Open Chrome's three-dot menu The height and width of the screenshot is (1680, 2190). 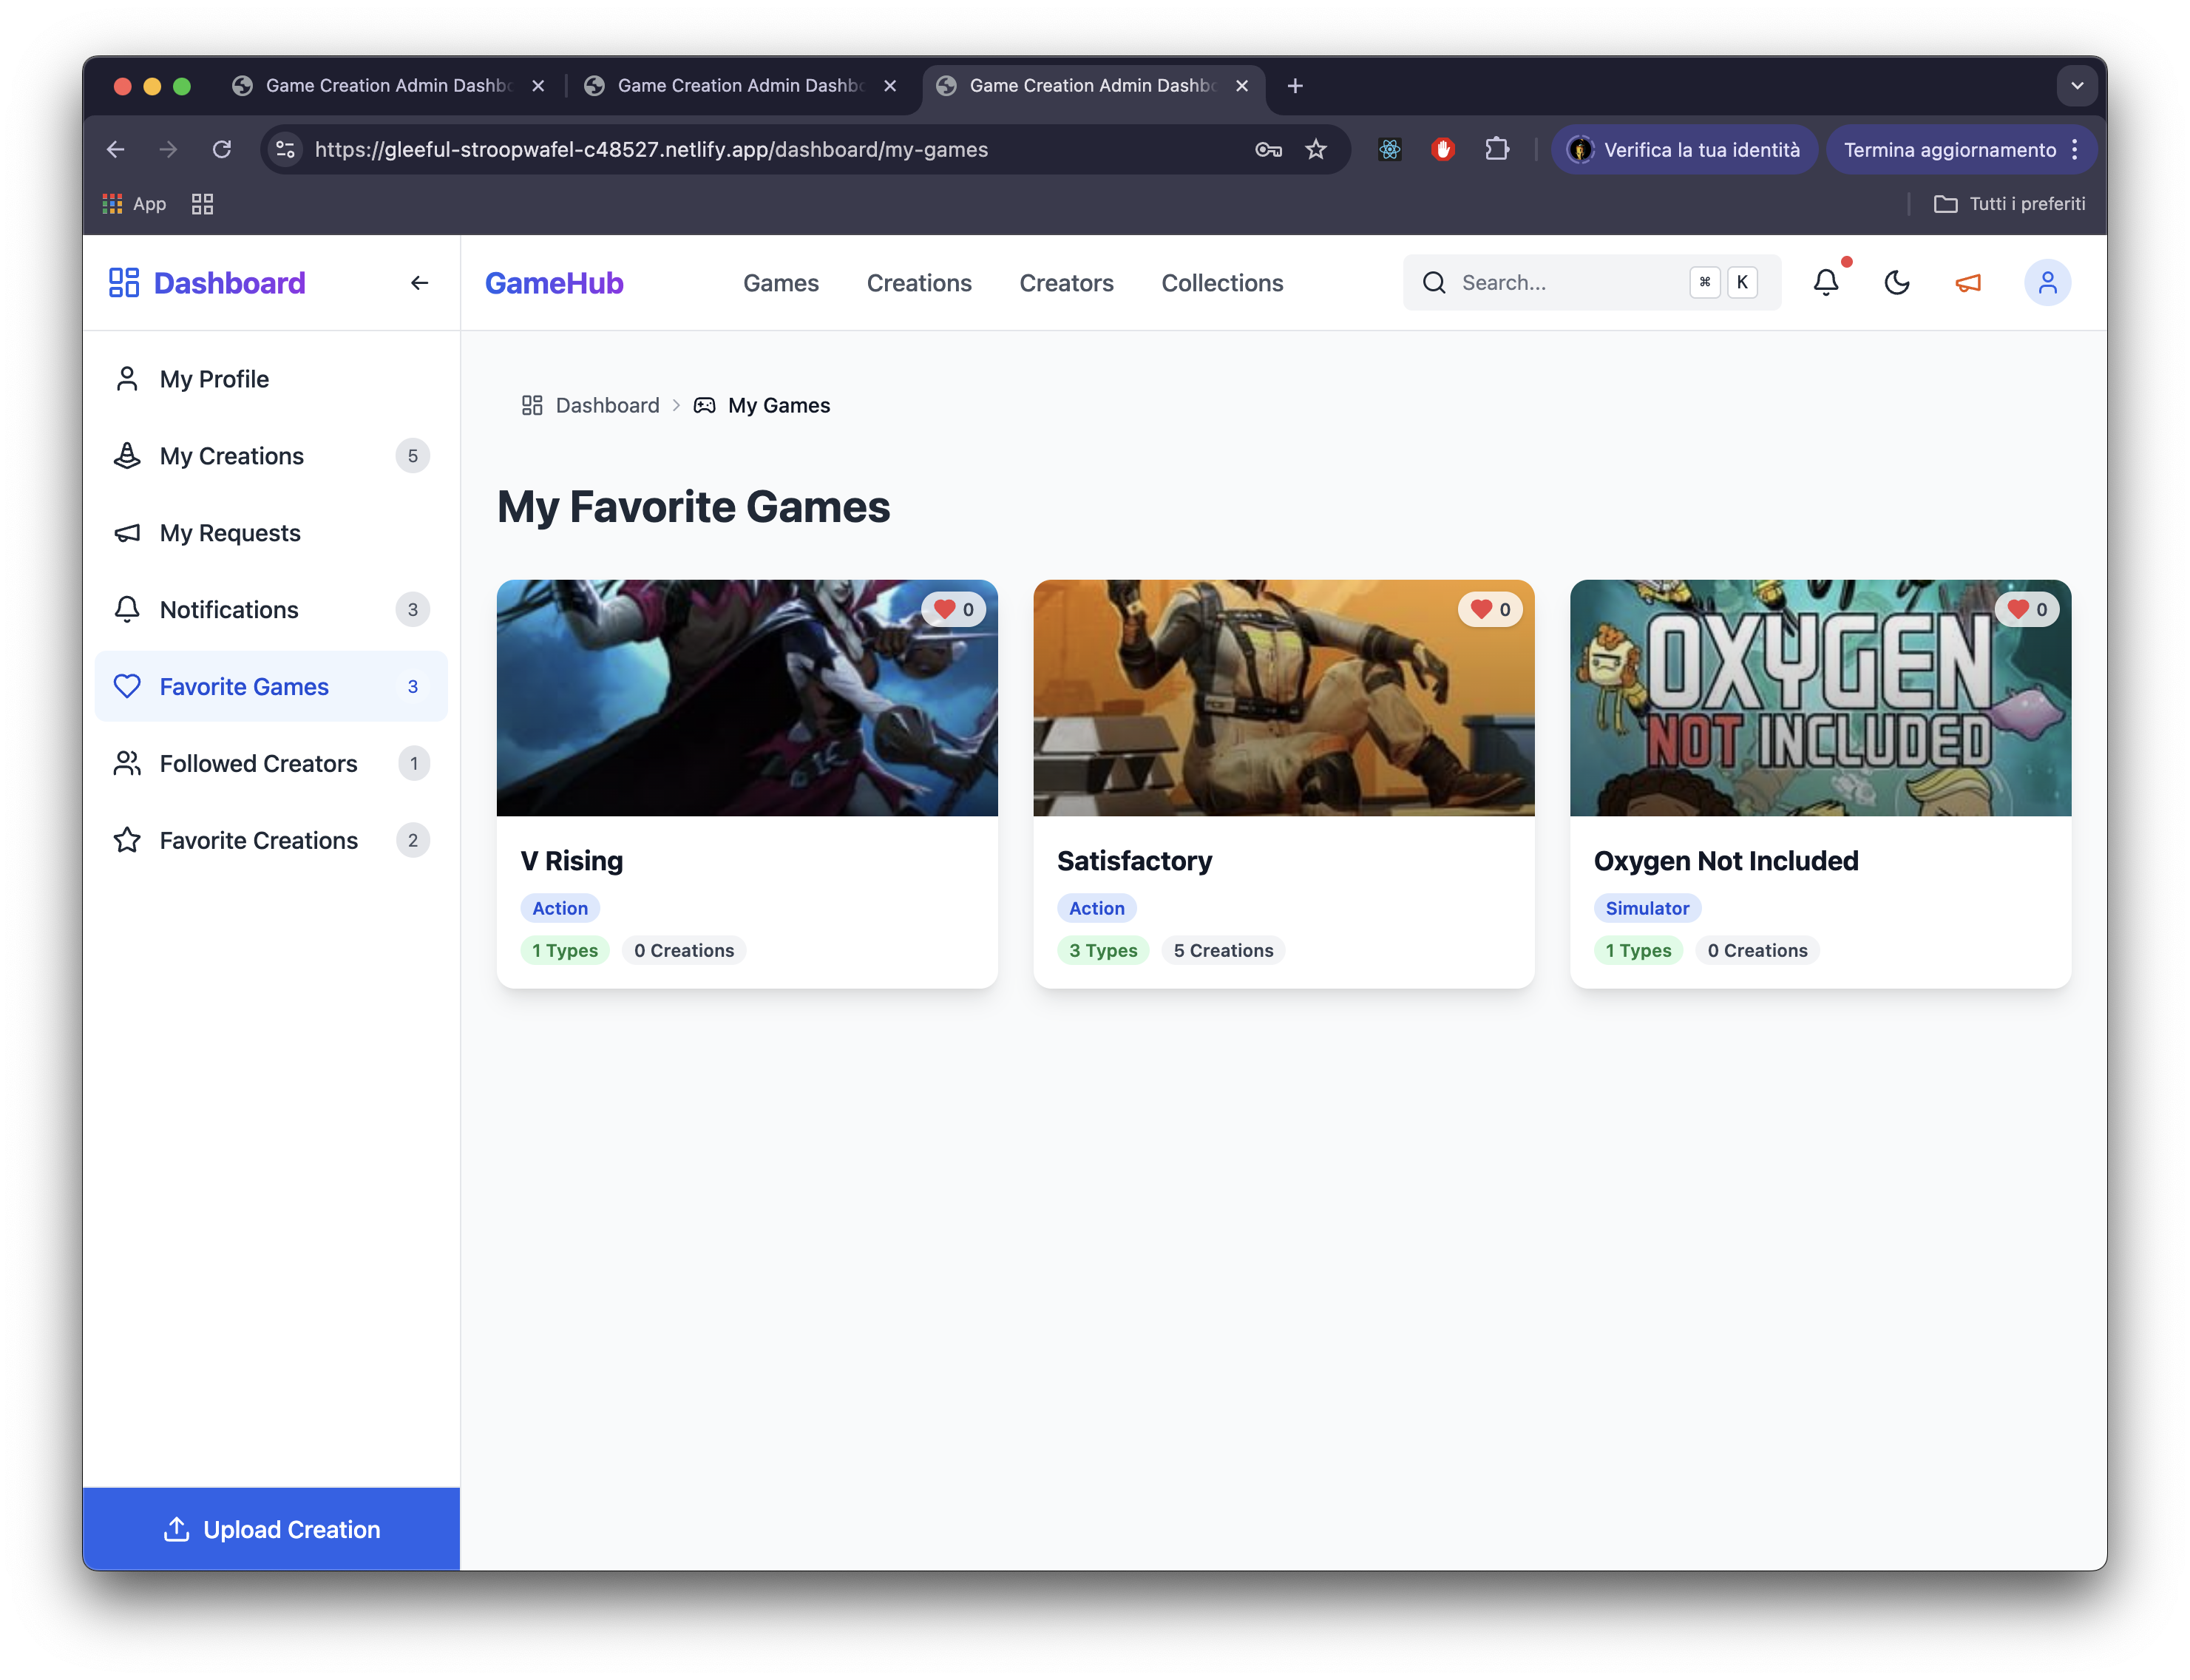2075,150
